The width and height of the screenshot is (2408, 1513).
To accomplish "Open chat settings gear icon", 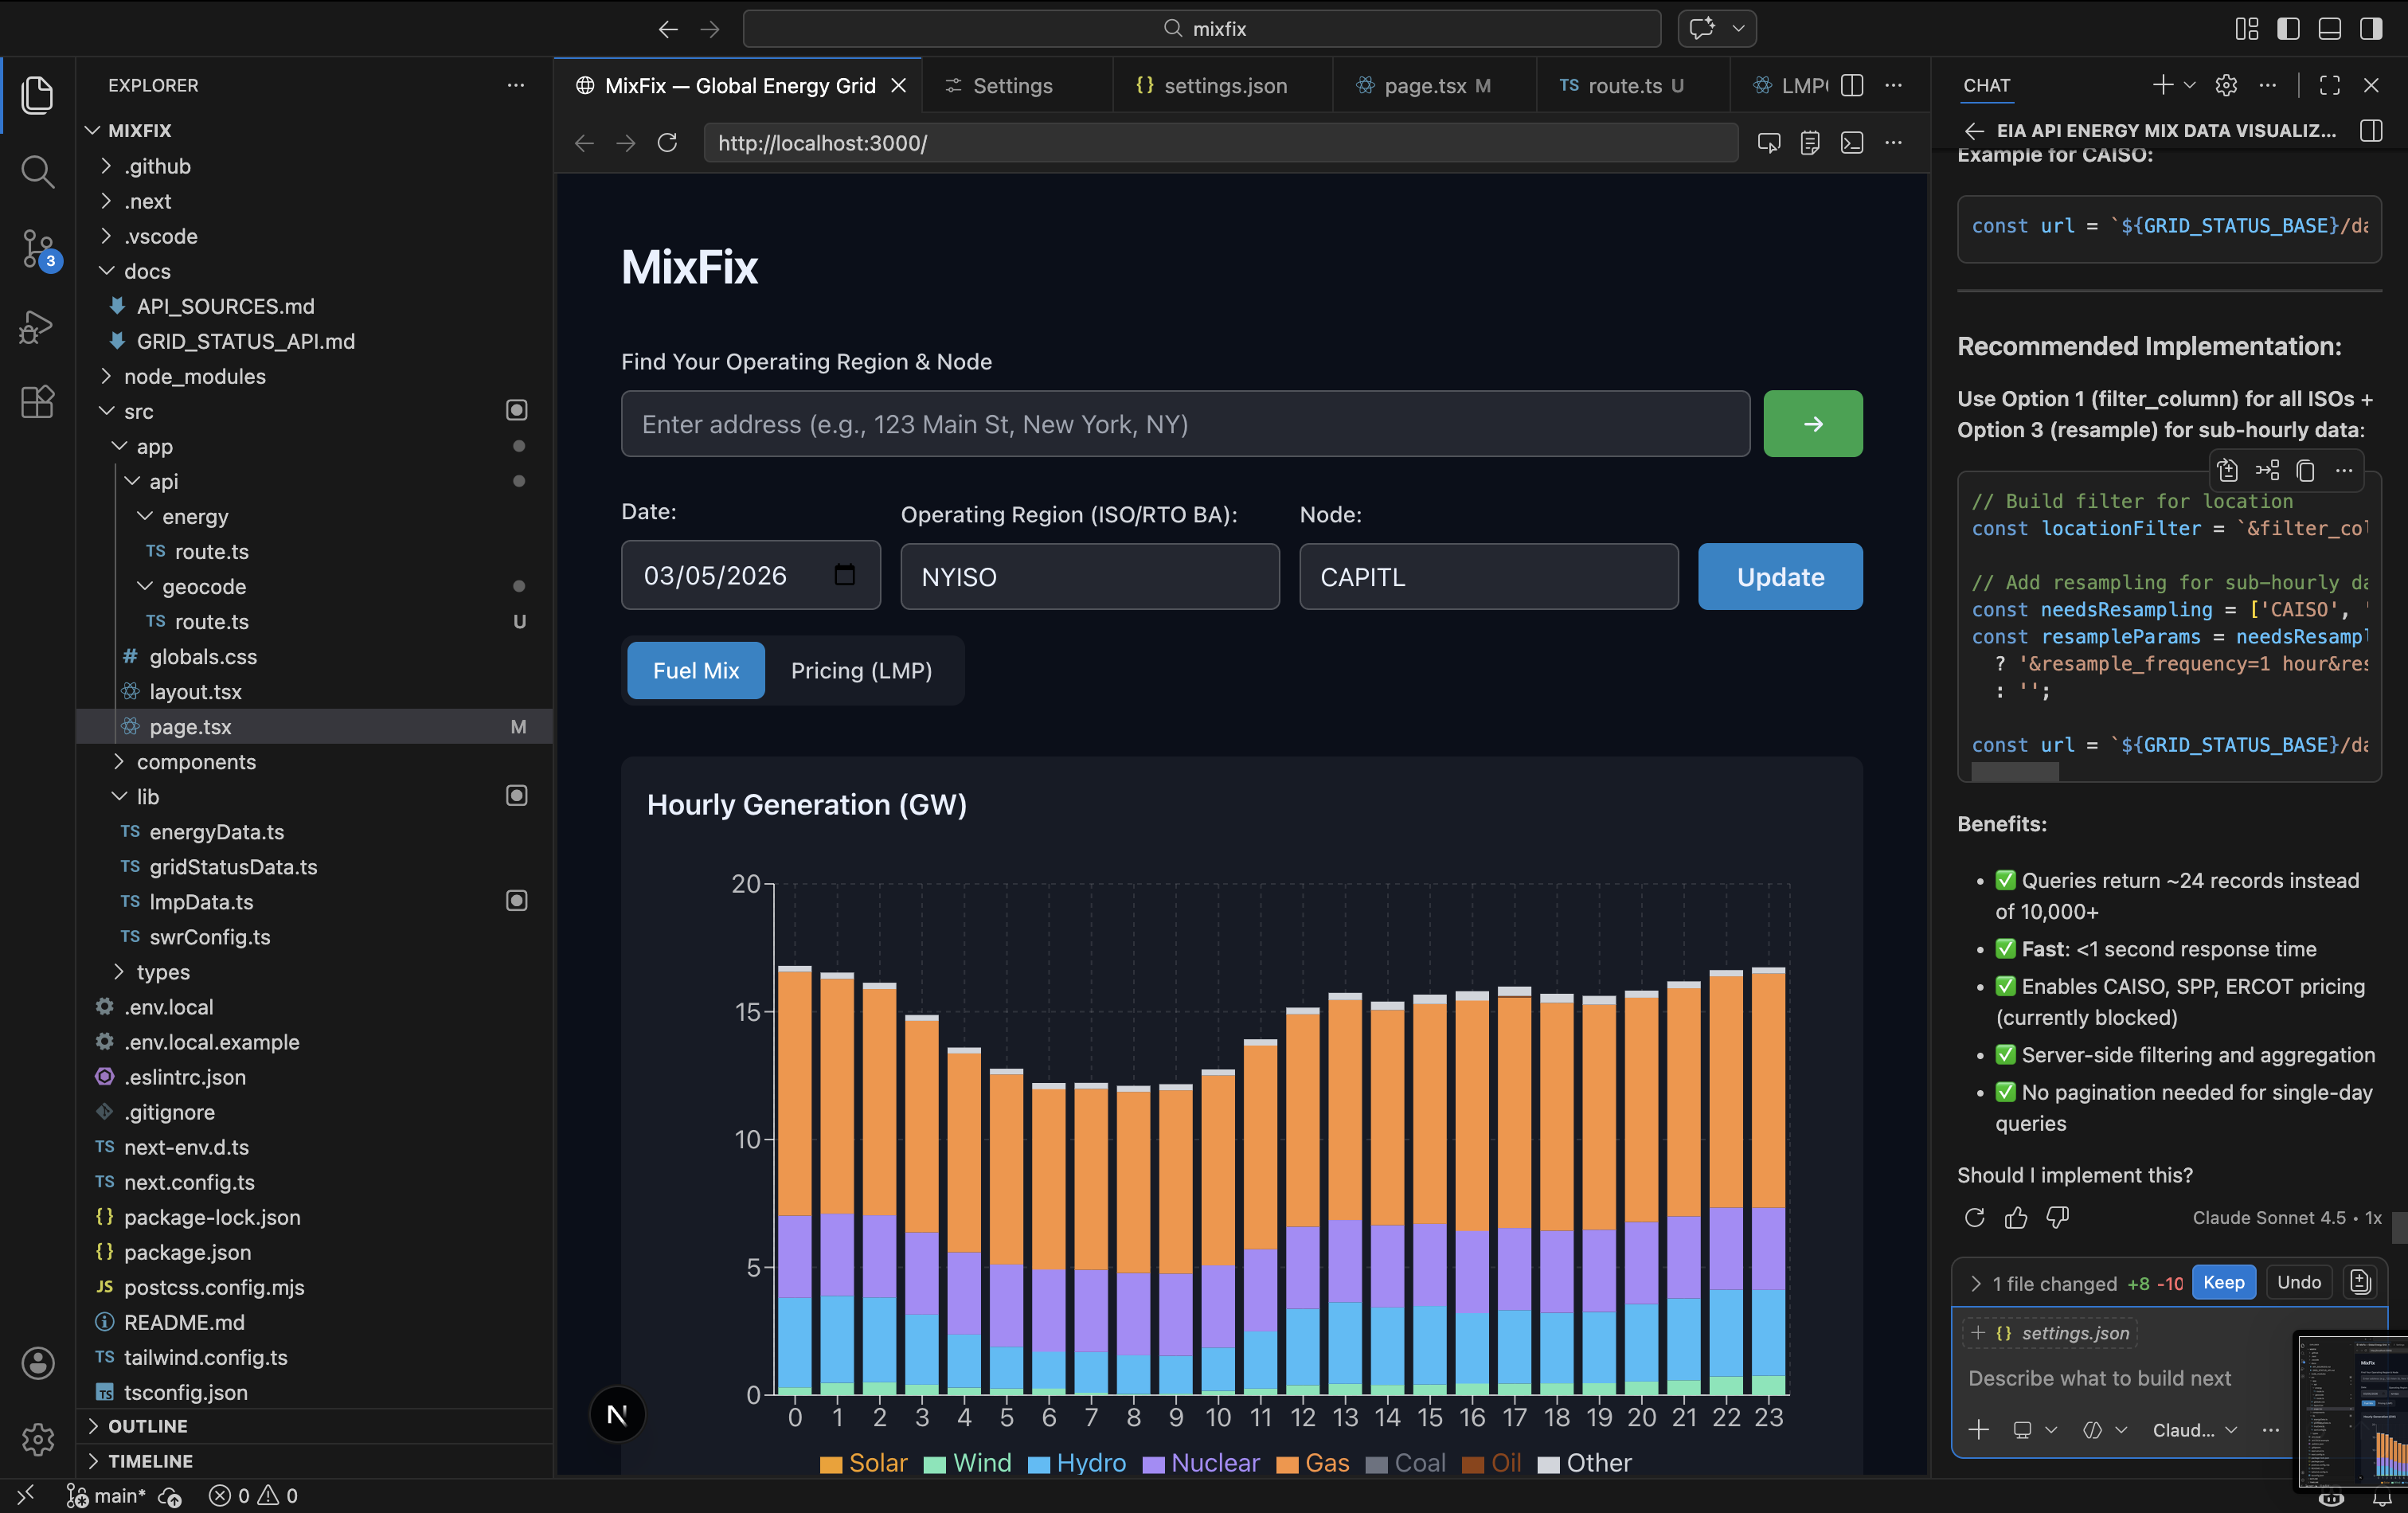I will [x=2225, y=85].
